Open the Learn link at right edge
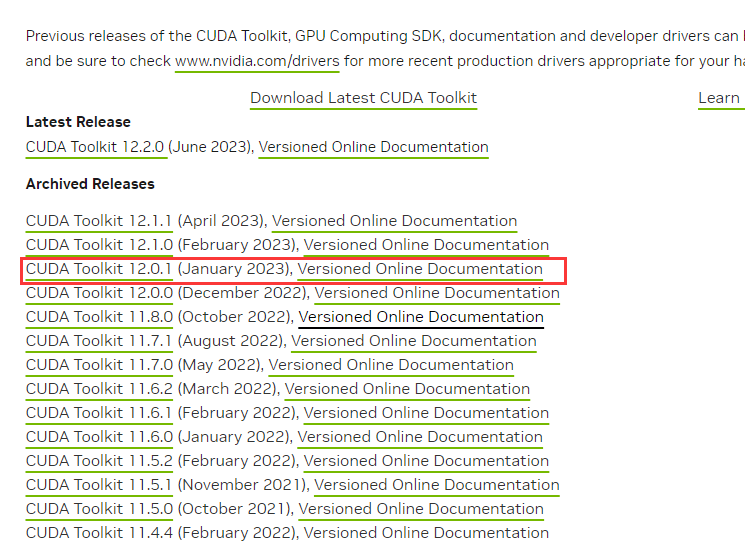The height and width of the screenshot is (543, 745). coord(721,98)
